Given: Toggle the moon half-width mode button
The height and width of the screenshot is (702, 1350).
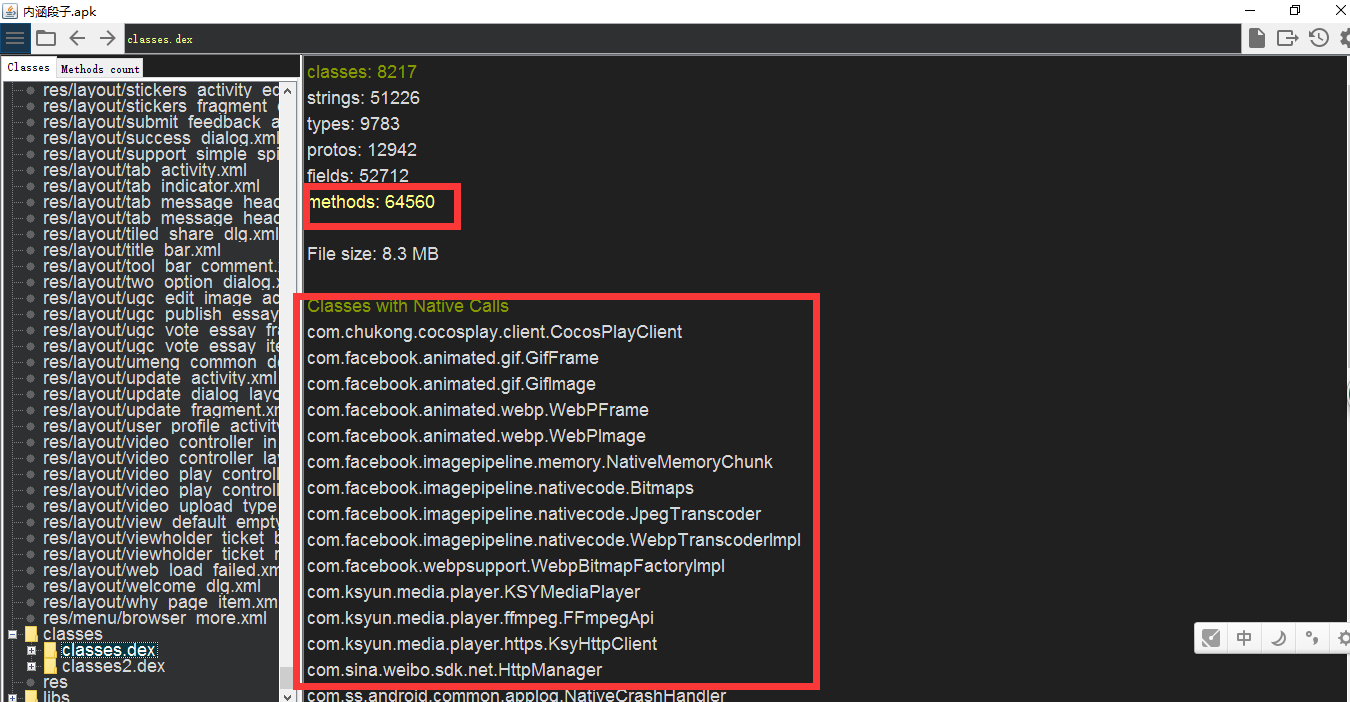Looking at the screenshot, I should [x=1278, y=638].
